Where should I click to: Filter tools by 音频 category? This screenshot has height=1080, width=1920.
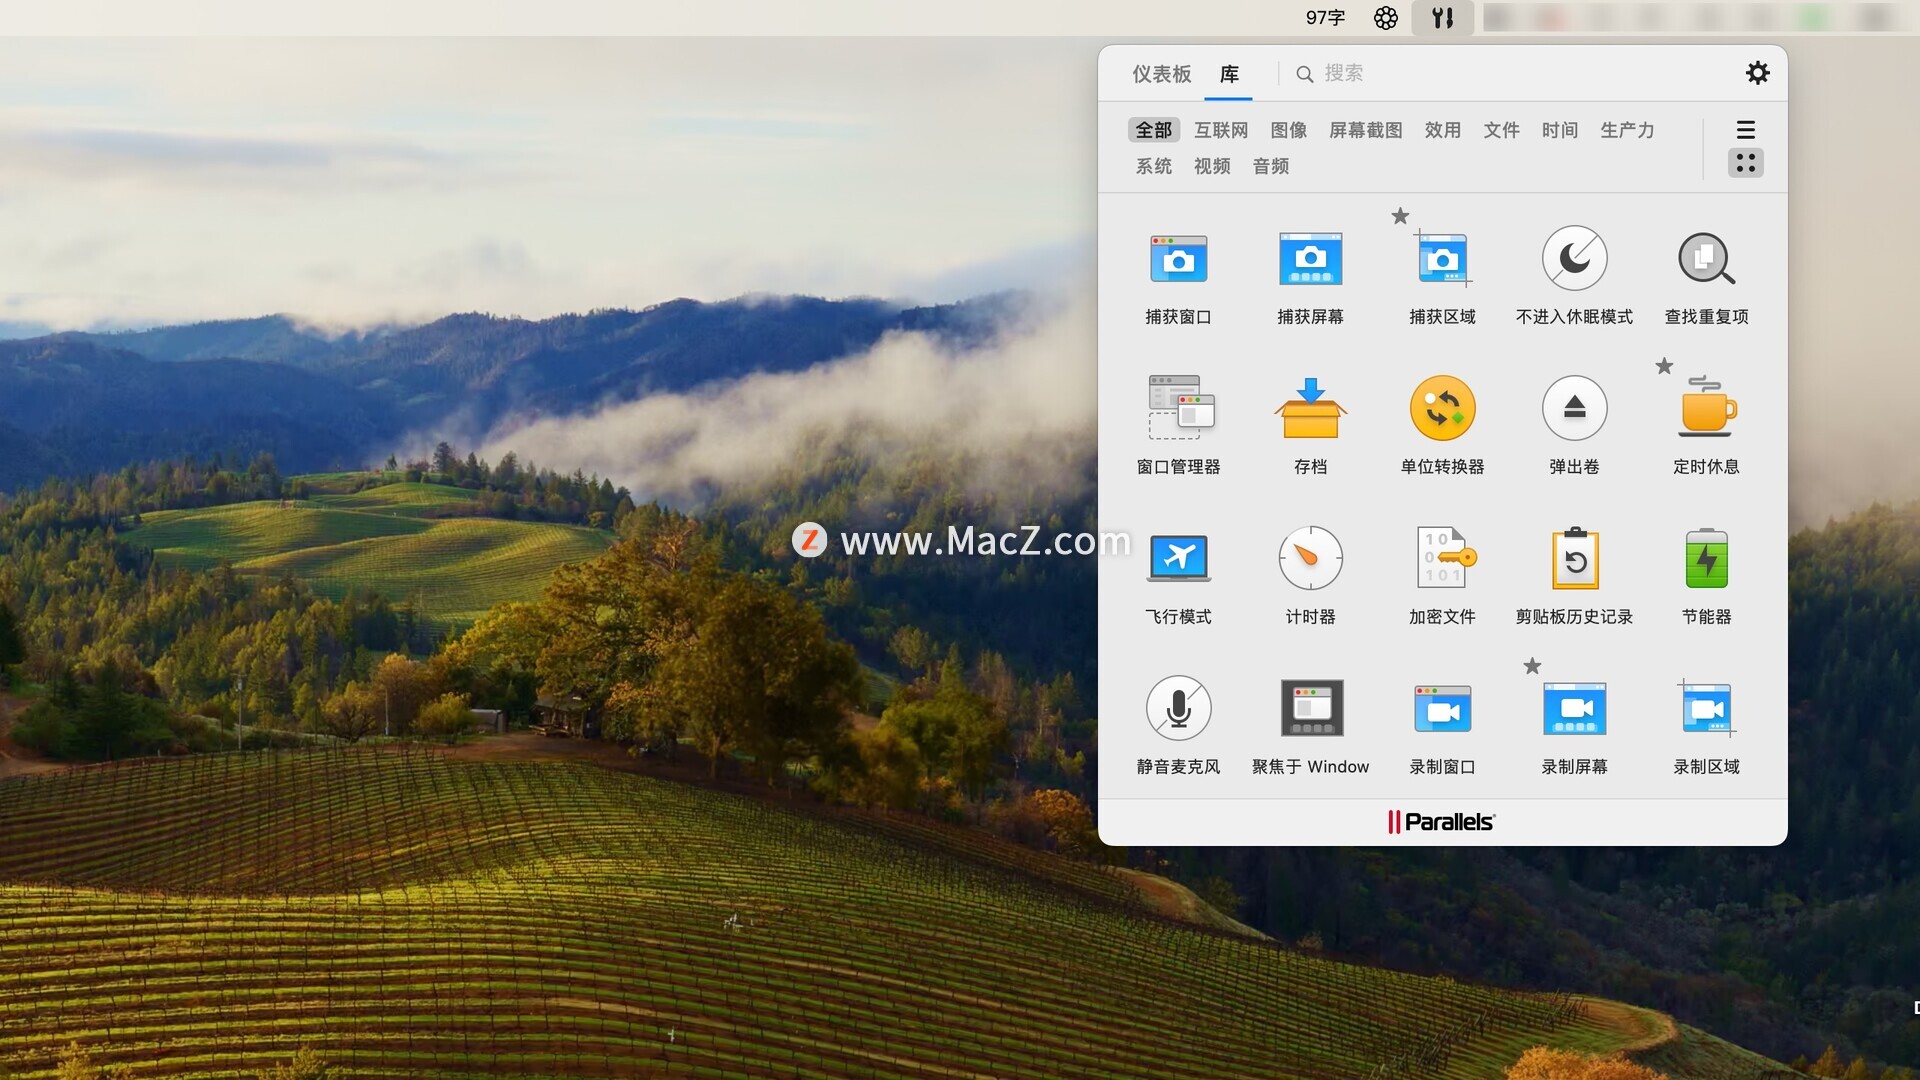click(x=1271, y=166)
